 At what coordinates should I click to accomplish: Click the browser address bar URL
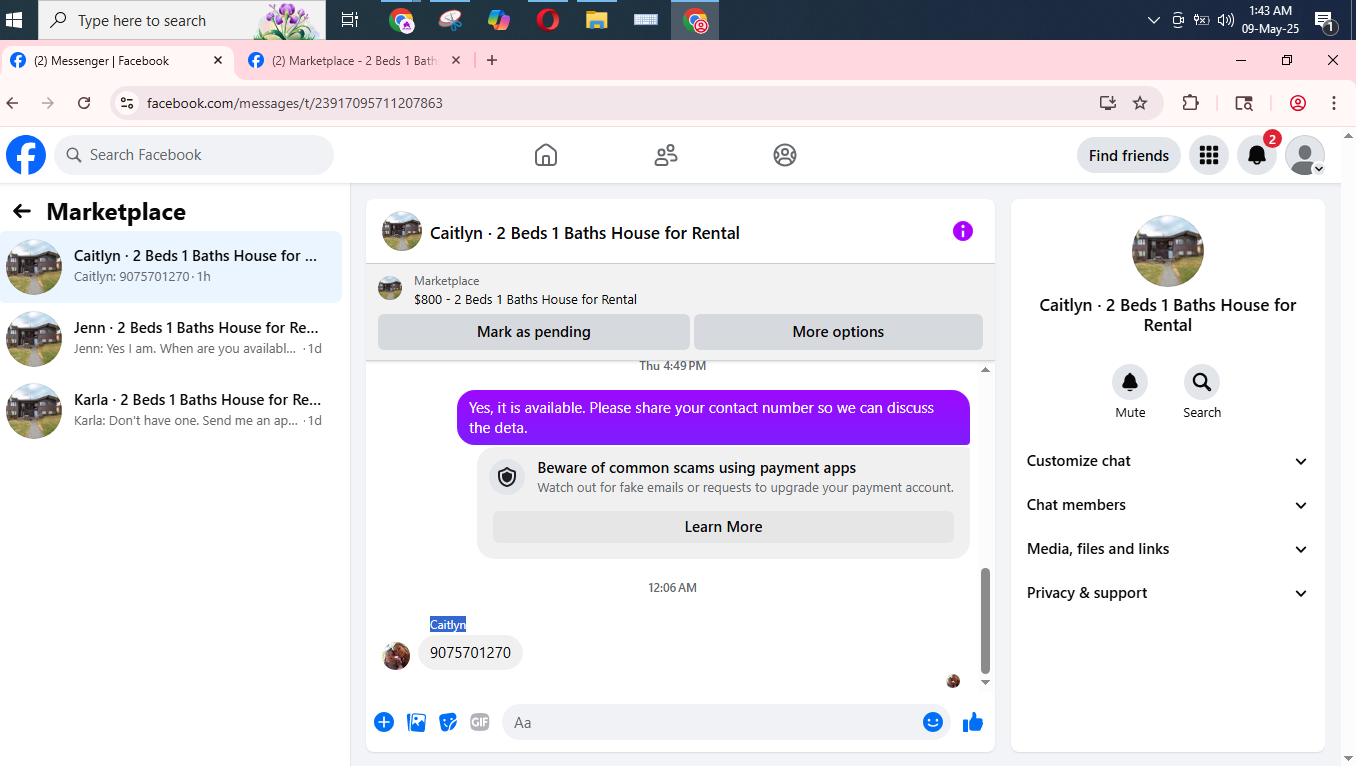(295, 103)
